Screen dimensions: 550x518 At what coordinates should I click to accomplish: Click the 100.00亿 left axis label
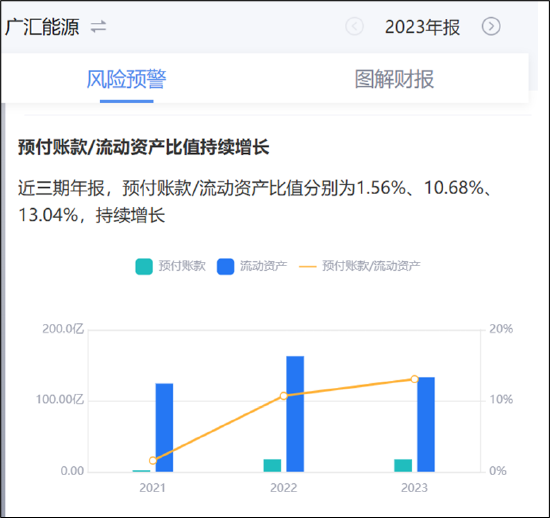pyautogui.click(x=60, y=399)
